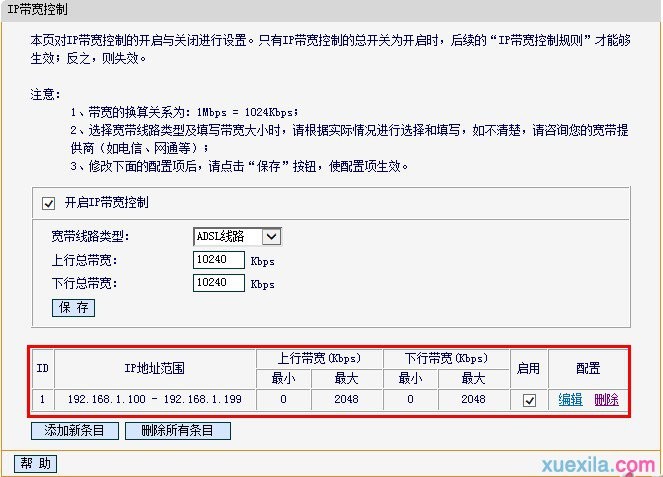Select the IP range 192.168.1.100 - 192.168.1.199 cell
The height and width of the screenshot is (477, 663).
point(155,399)
